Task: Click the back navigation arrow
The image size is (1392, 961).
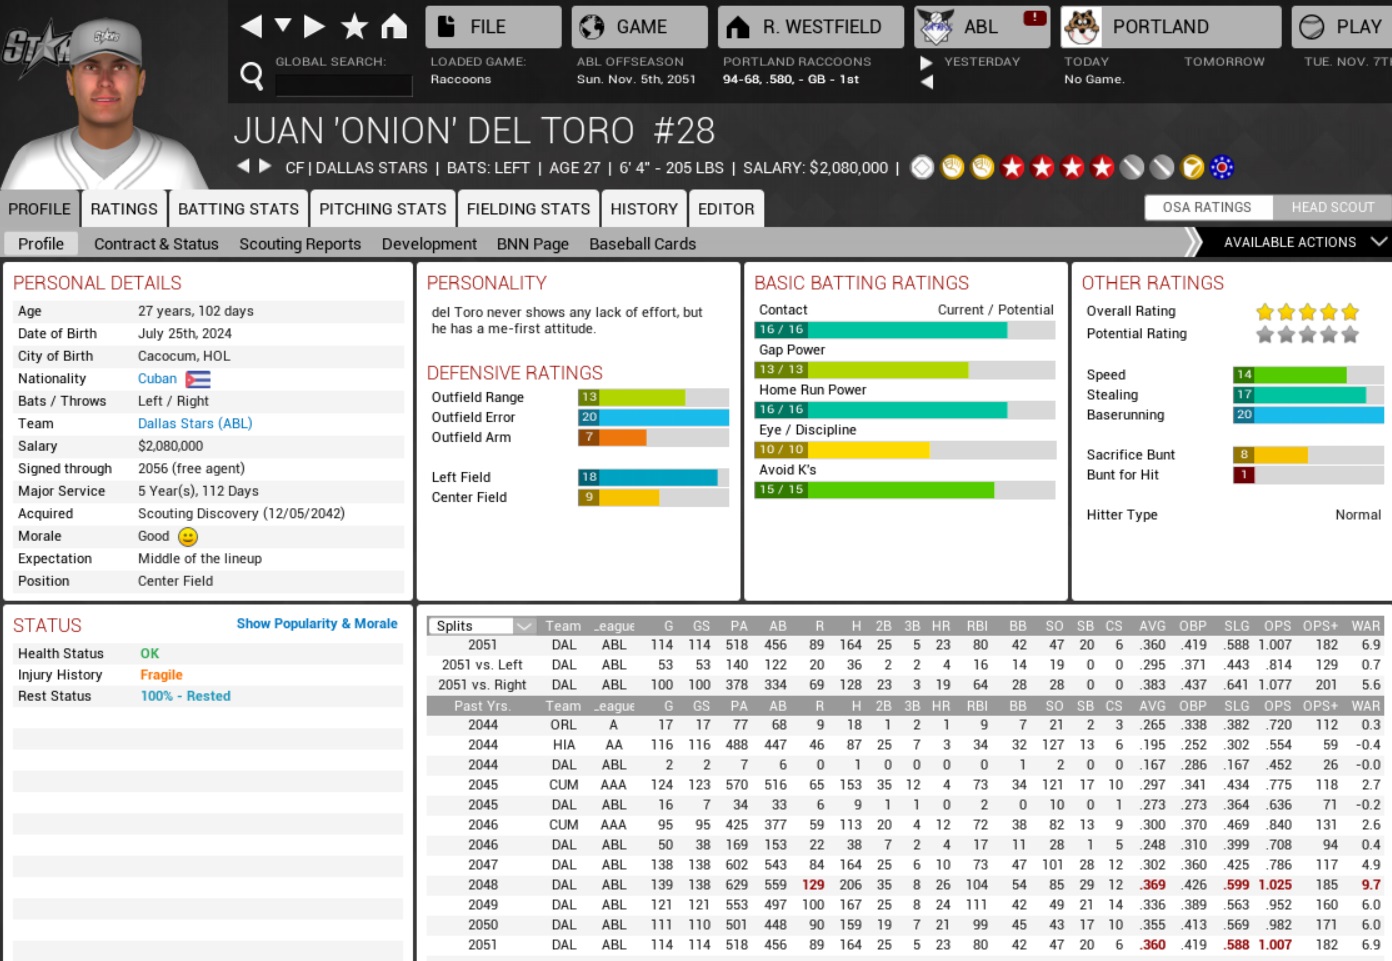Action: click(251, 26)
